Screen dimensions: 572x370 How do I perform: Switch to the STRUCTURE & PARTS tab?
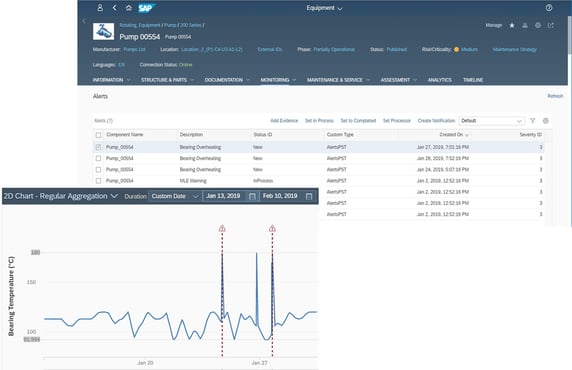point(164,80)
